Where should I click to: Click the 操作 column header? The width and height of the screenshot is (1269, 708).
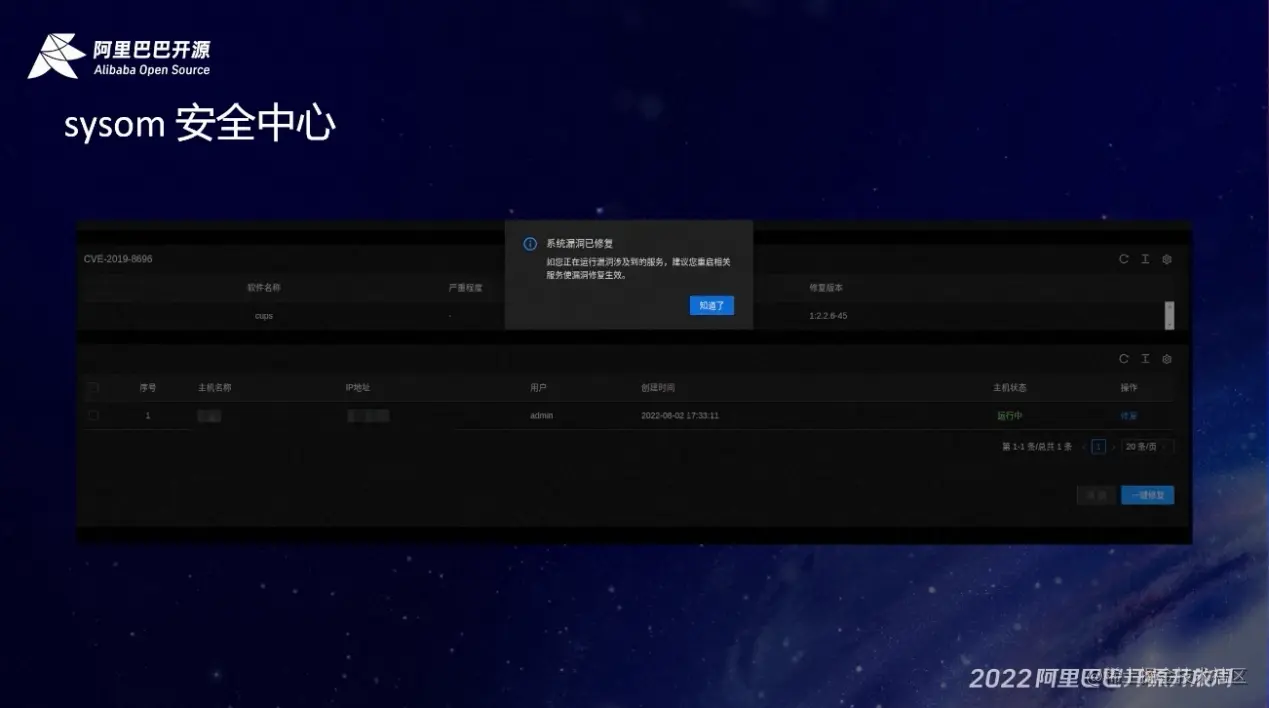pyautogui.click(x=1129, y=388)
